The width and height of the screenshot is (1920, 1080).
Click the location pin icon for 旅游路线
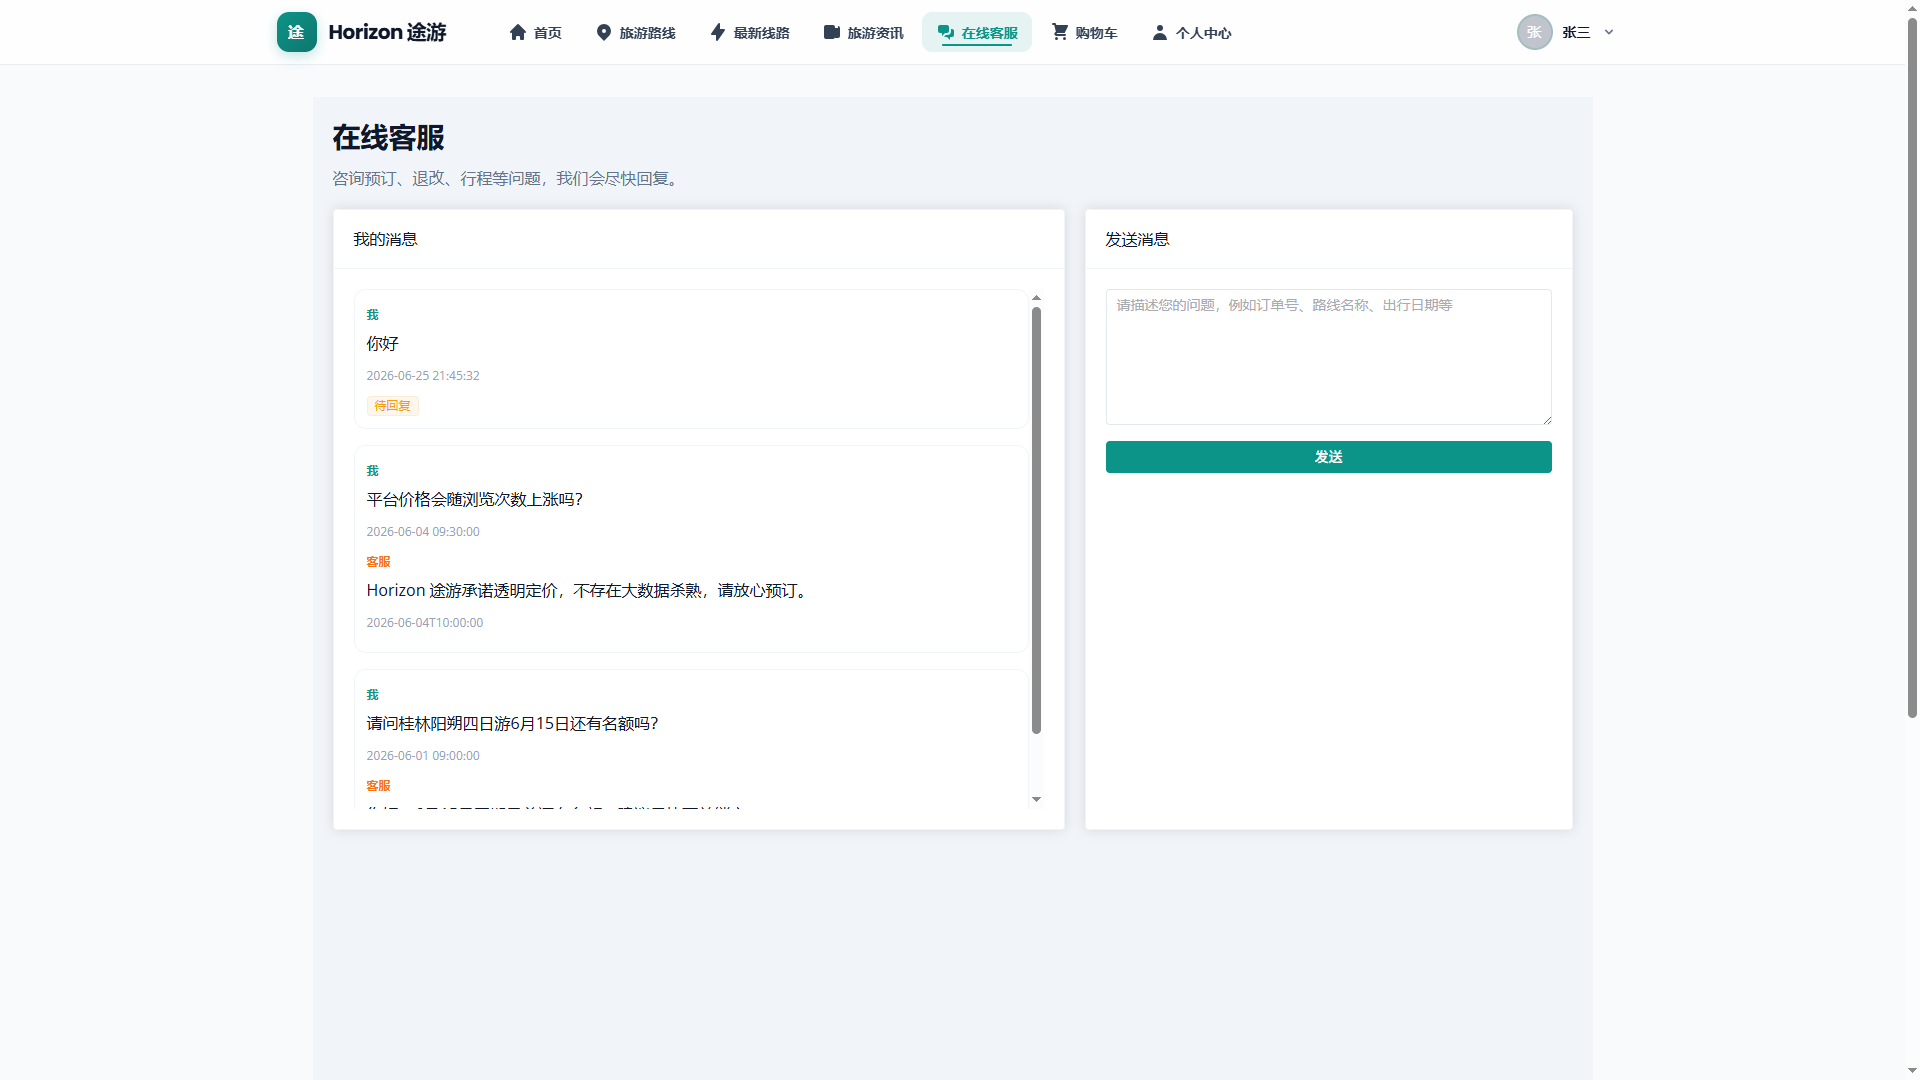click(604, 32)
